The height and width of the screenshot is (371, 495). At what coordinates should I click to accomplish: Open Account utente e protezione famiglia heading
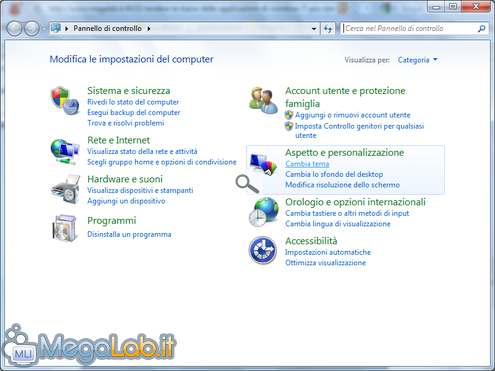345,97
